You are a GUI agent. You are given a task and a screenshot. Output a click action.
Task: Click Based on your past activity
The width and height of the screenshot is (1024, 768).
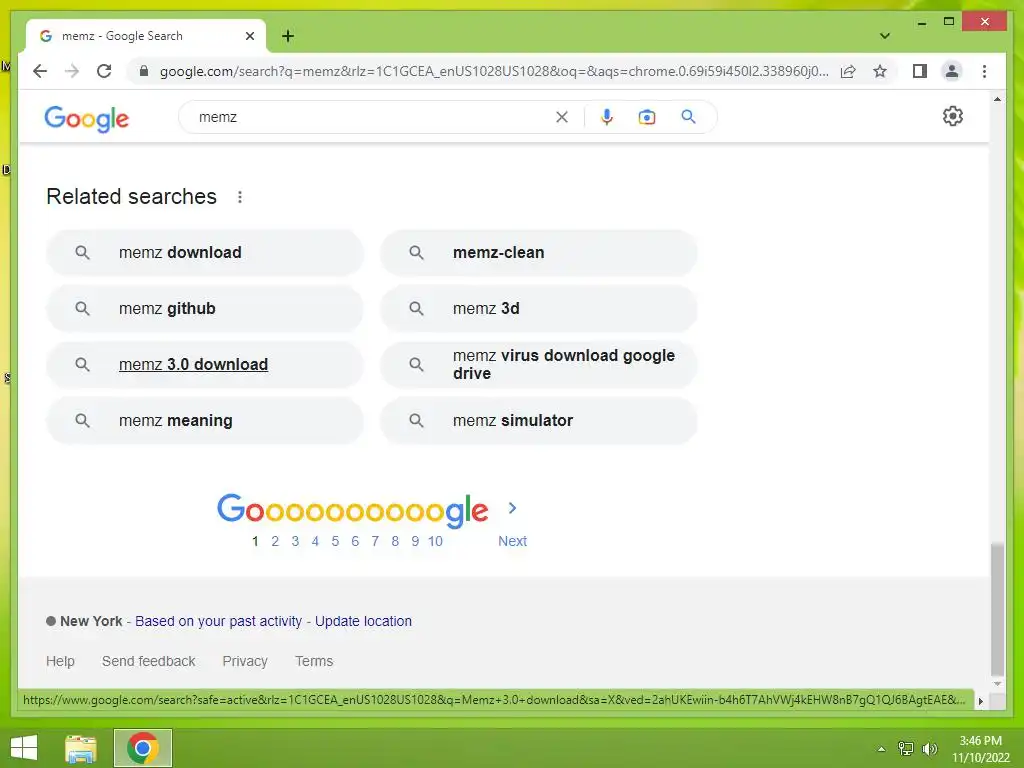(218, 621)
